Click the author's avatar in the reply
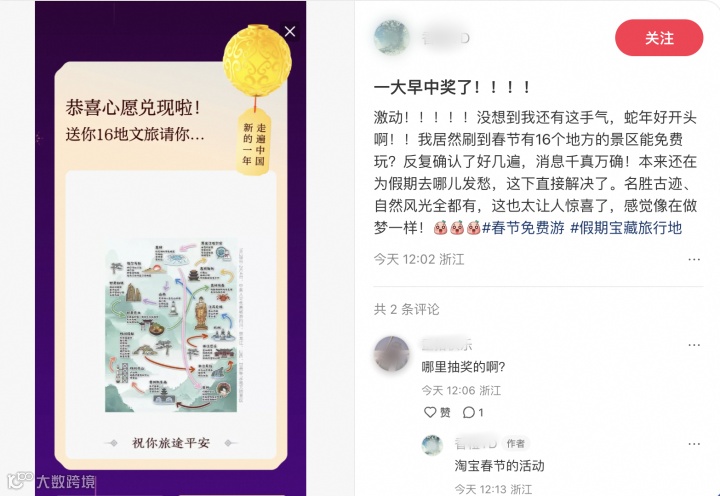Viewport: 720px width, 496px height. click(432, 445)
